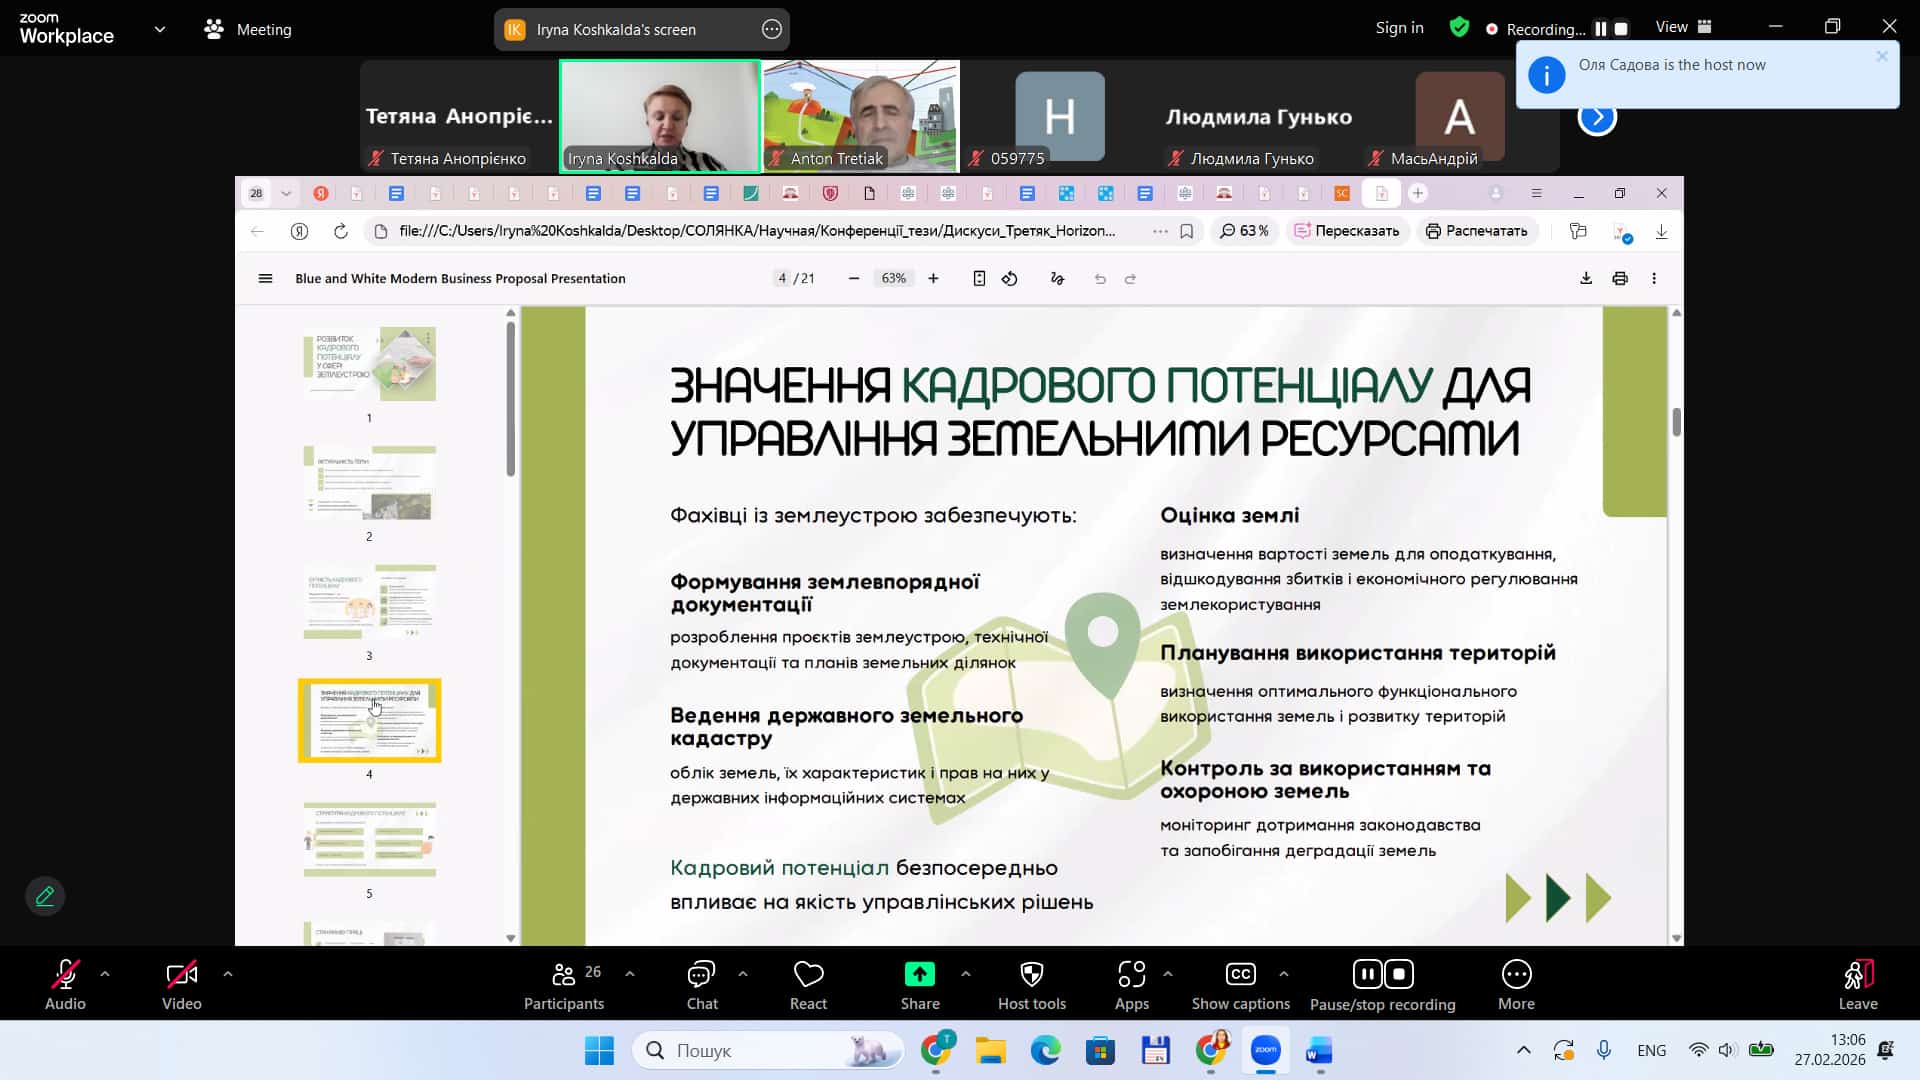Click PDF viewer vertical scrollbar handle
The width and height of the screenshot is (1920, 1080).
[x=1676, y=422]
